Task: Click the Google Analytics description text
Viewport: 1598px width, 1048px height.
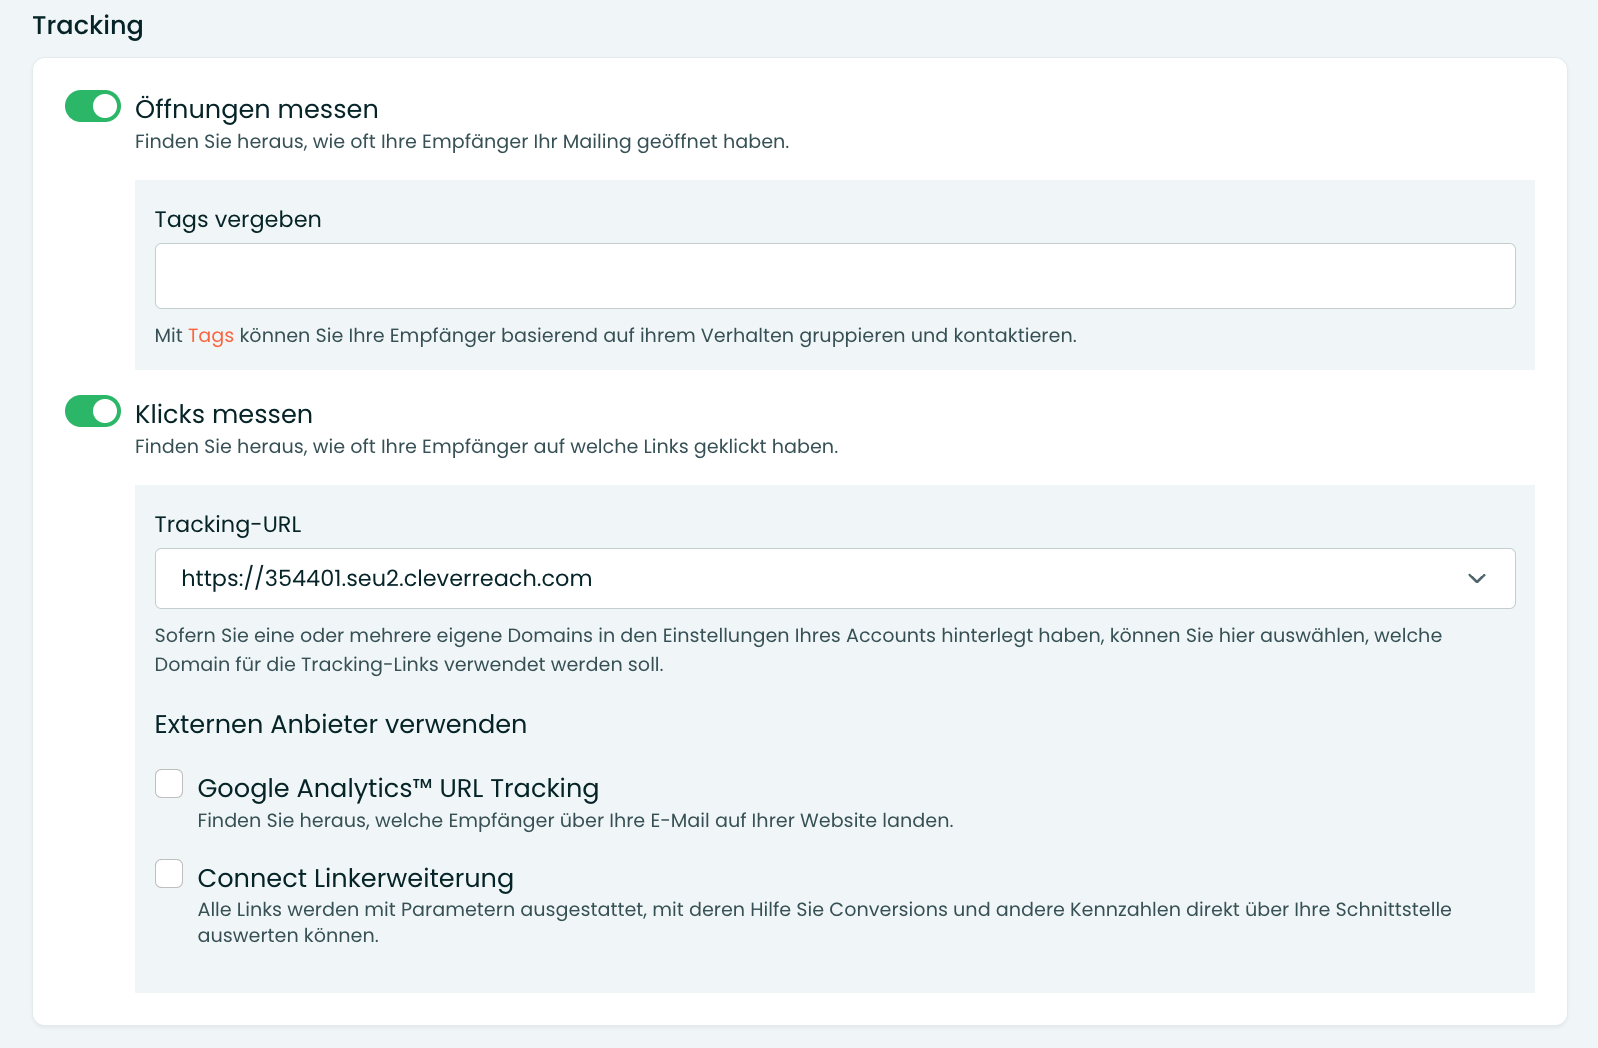Action: pos(575,821)
